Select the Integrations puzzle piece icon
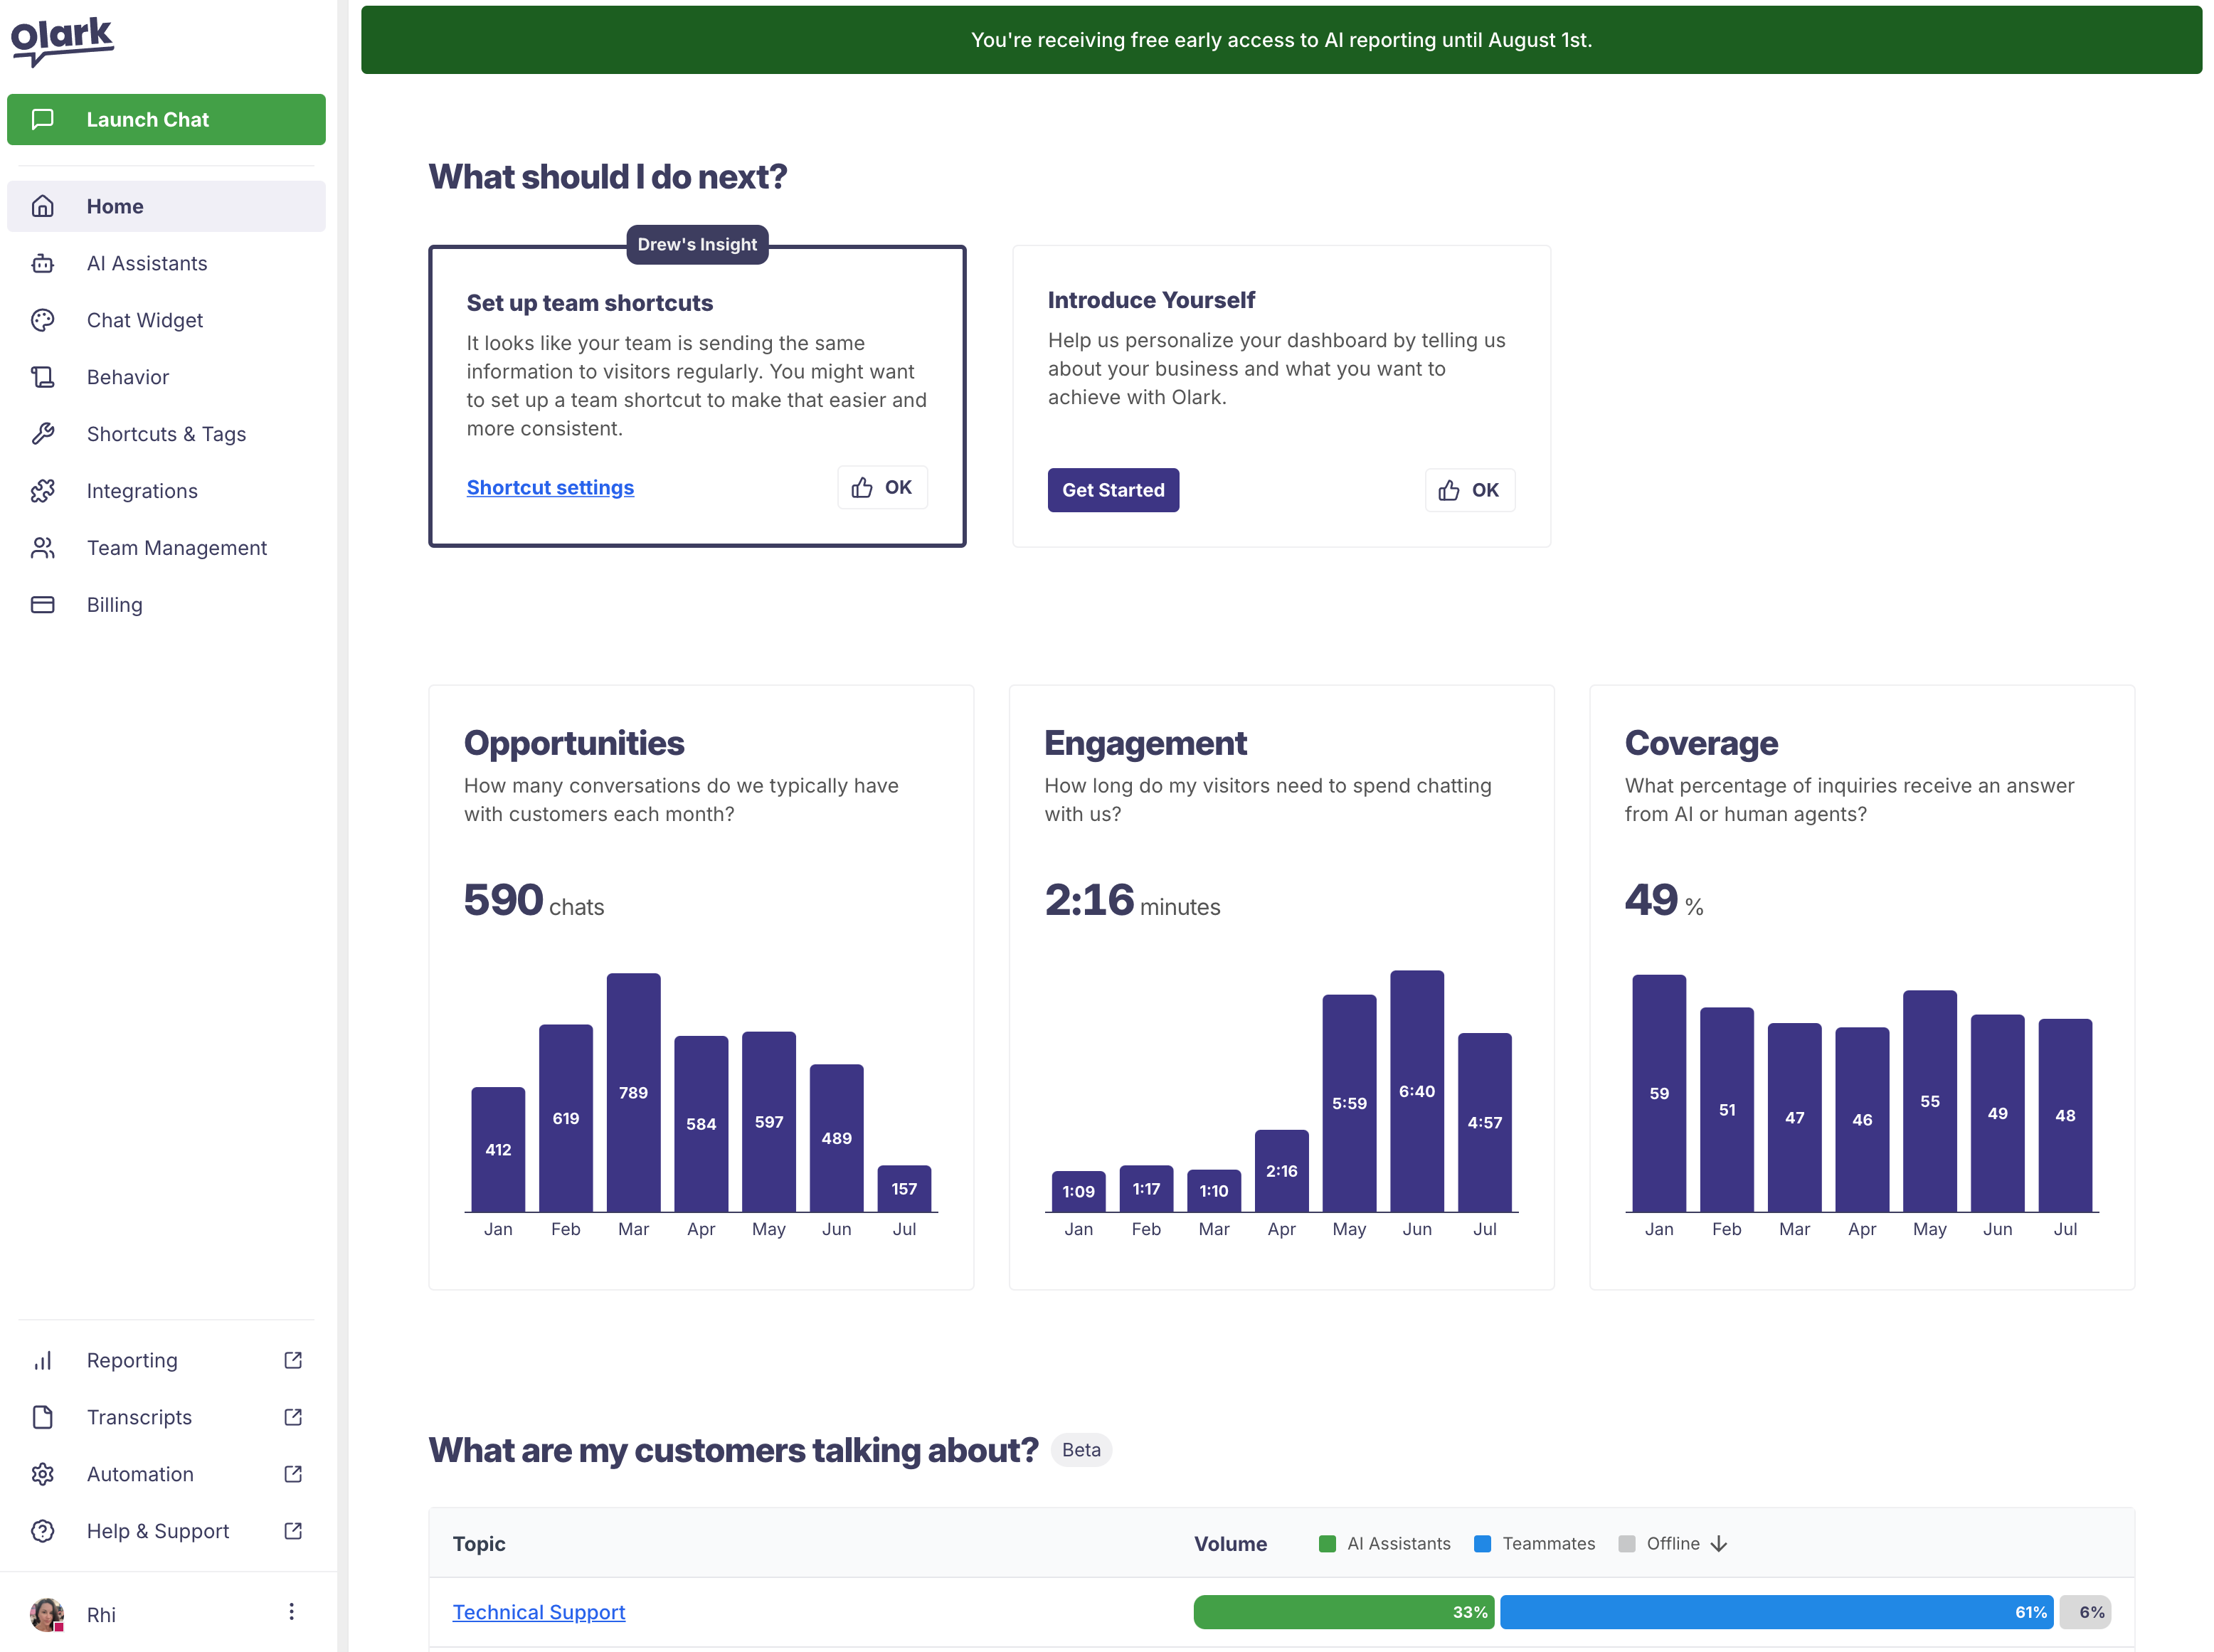The image size is (2214, 1652). point(43,490)
